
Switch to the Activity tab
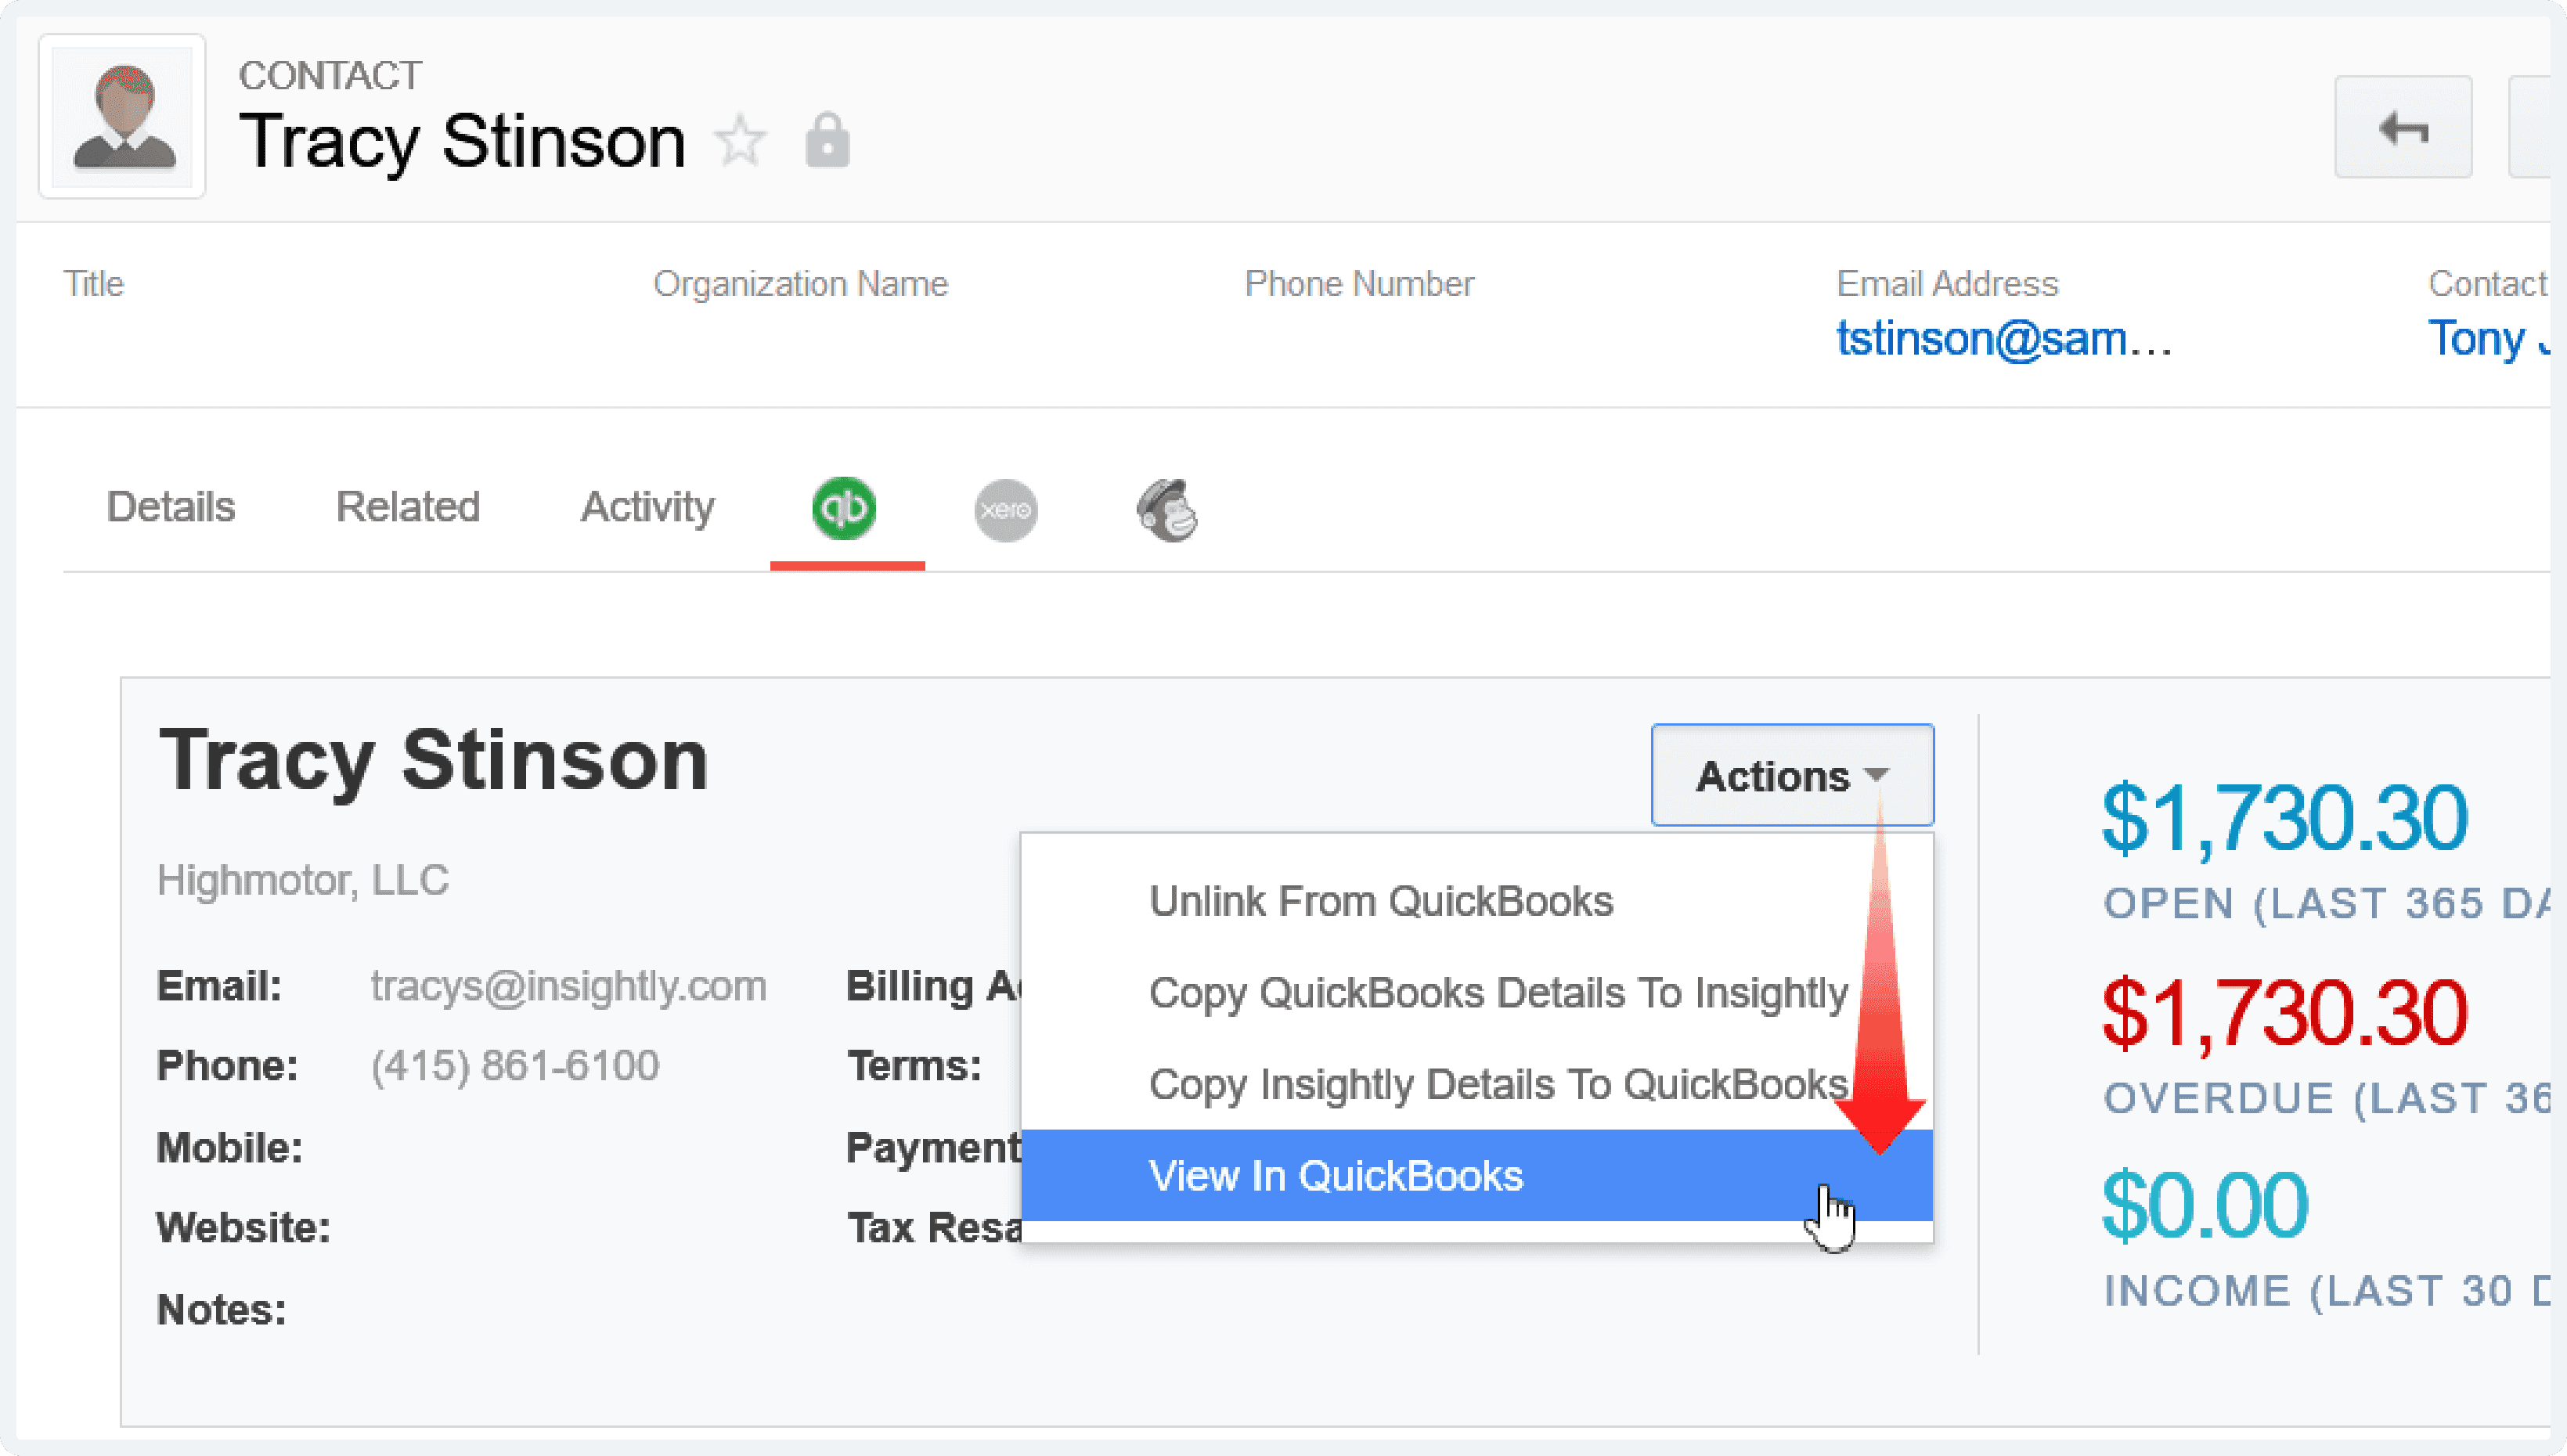648,507
